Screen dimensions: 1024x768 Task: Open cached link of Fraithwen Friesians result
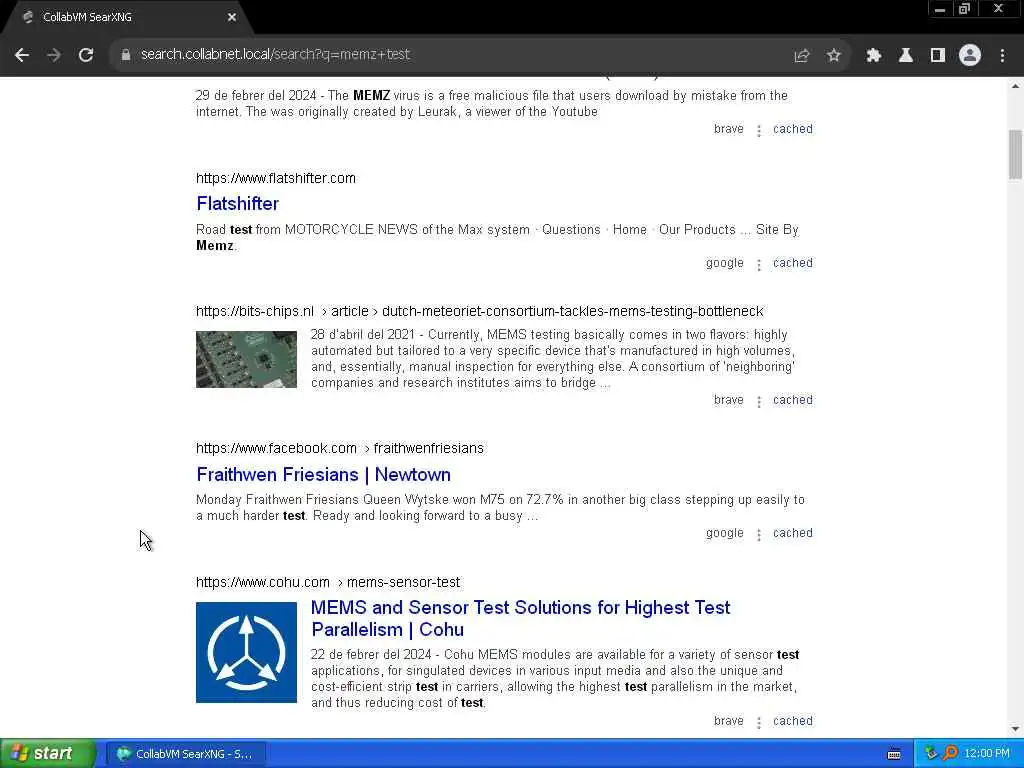793,533
